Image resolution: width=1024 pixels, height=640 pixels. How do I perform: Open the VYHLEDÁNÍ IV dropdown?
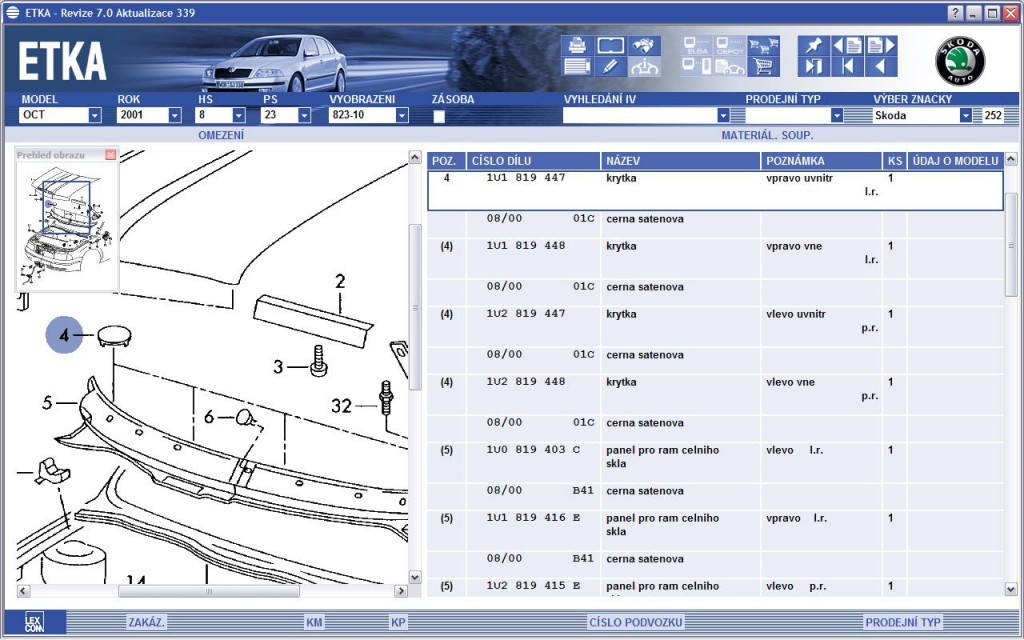pyautogui.click(x=723, y=116)
